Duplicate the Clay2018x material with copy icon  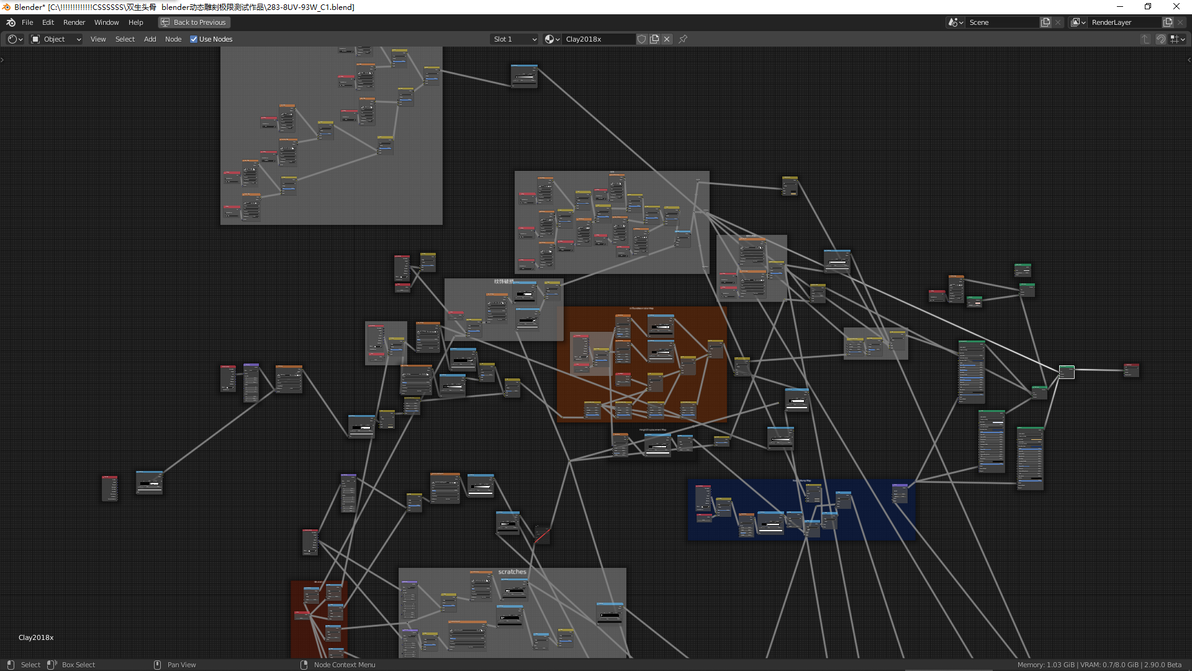(x=654, y=40)
